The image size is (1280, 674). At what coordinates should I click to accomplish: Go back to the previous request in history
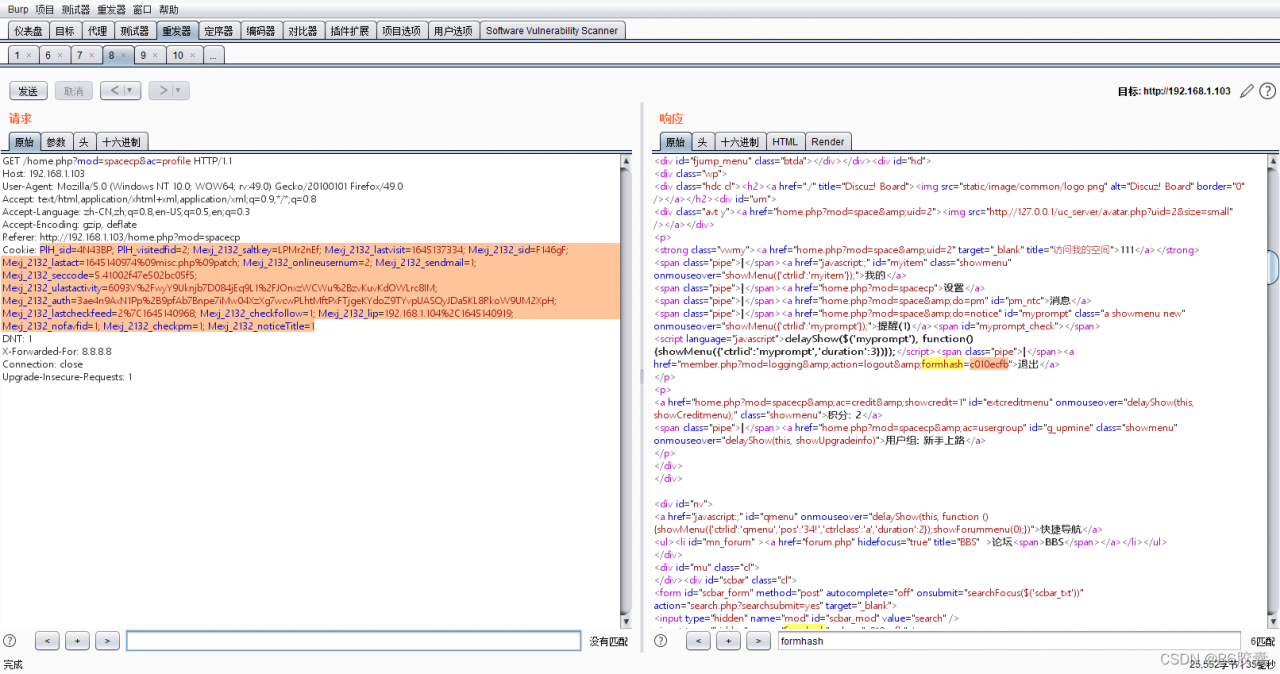click(113, 91)
